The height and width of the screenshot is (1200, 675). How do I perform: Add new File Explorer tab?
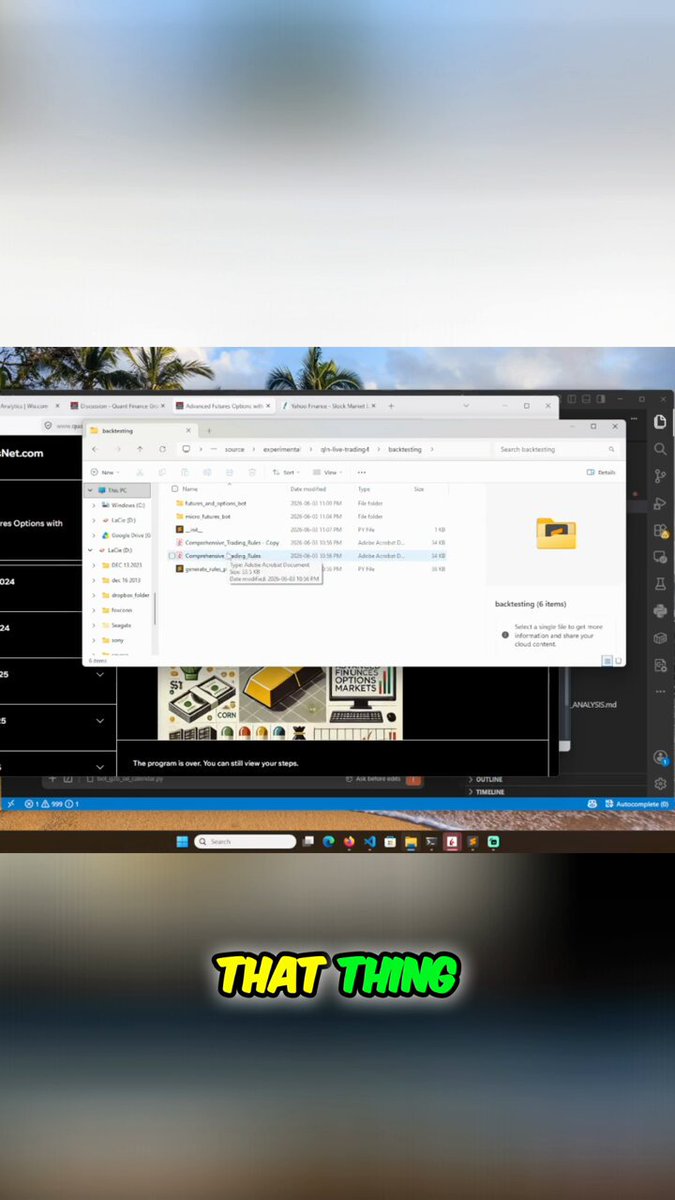click(208, 430)
